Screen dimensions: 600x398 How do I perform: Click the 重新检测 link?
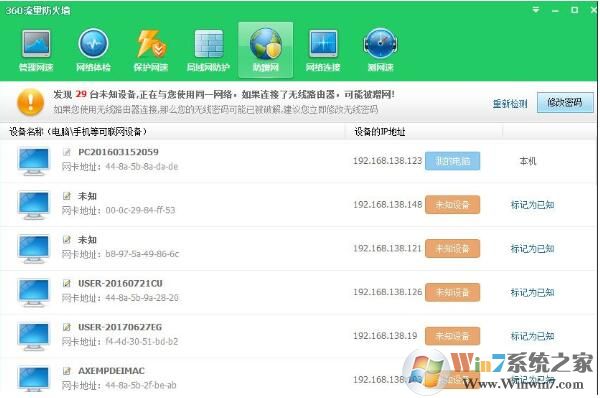(x=510, y=103)
